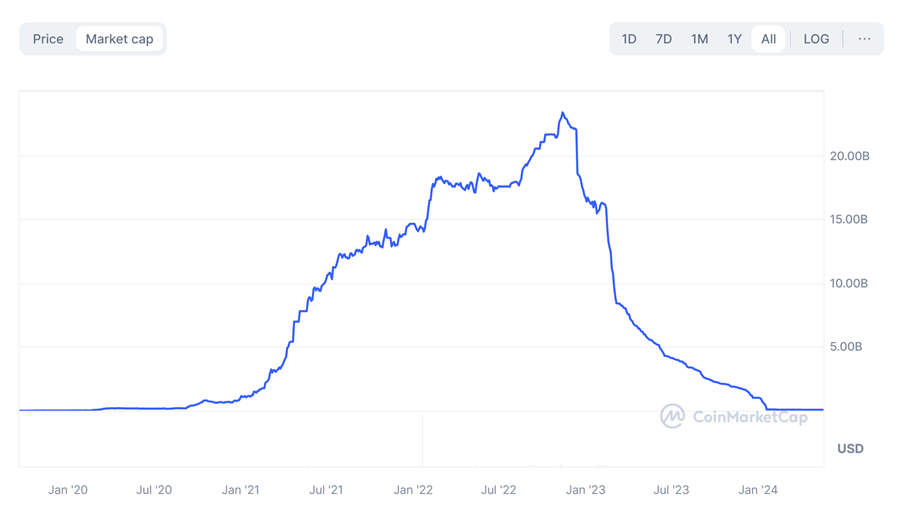Click Jul '22 on the time axis
900x510 pixels.
click(x=499, y=490)
